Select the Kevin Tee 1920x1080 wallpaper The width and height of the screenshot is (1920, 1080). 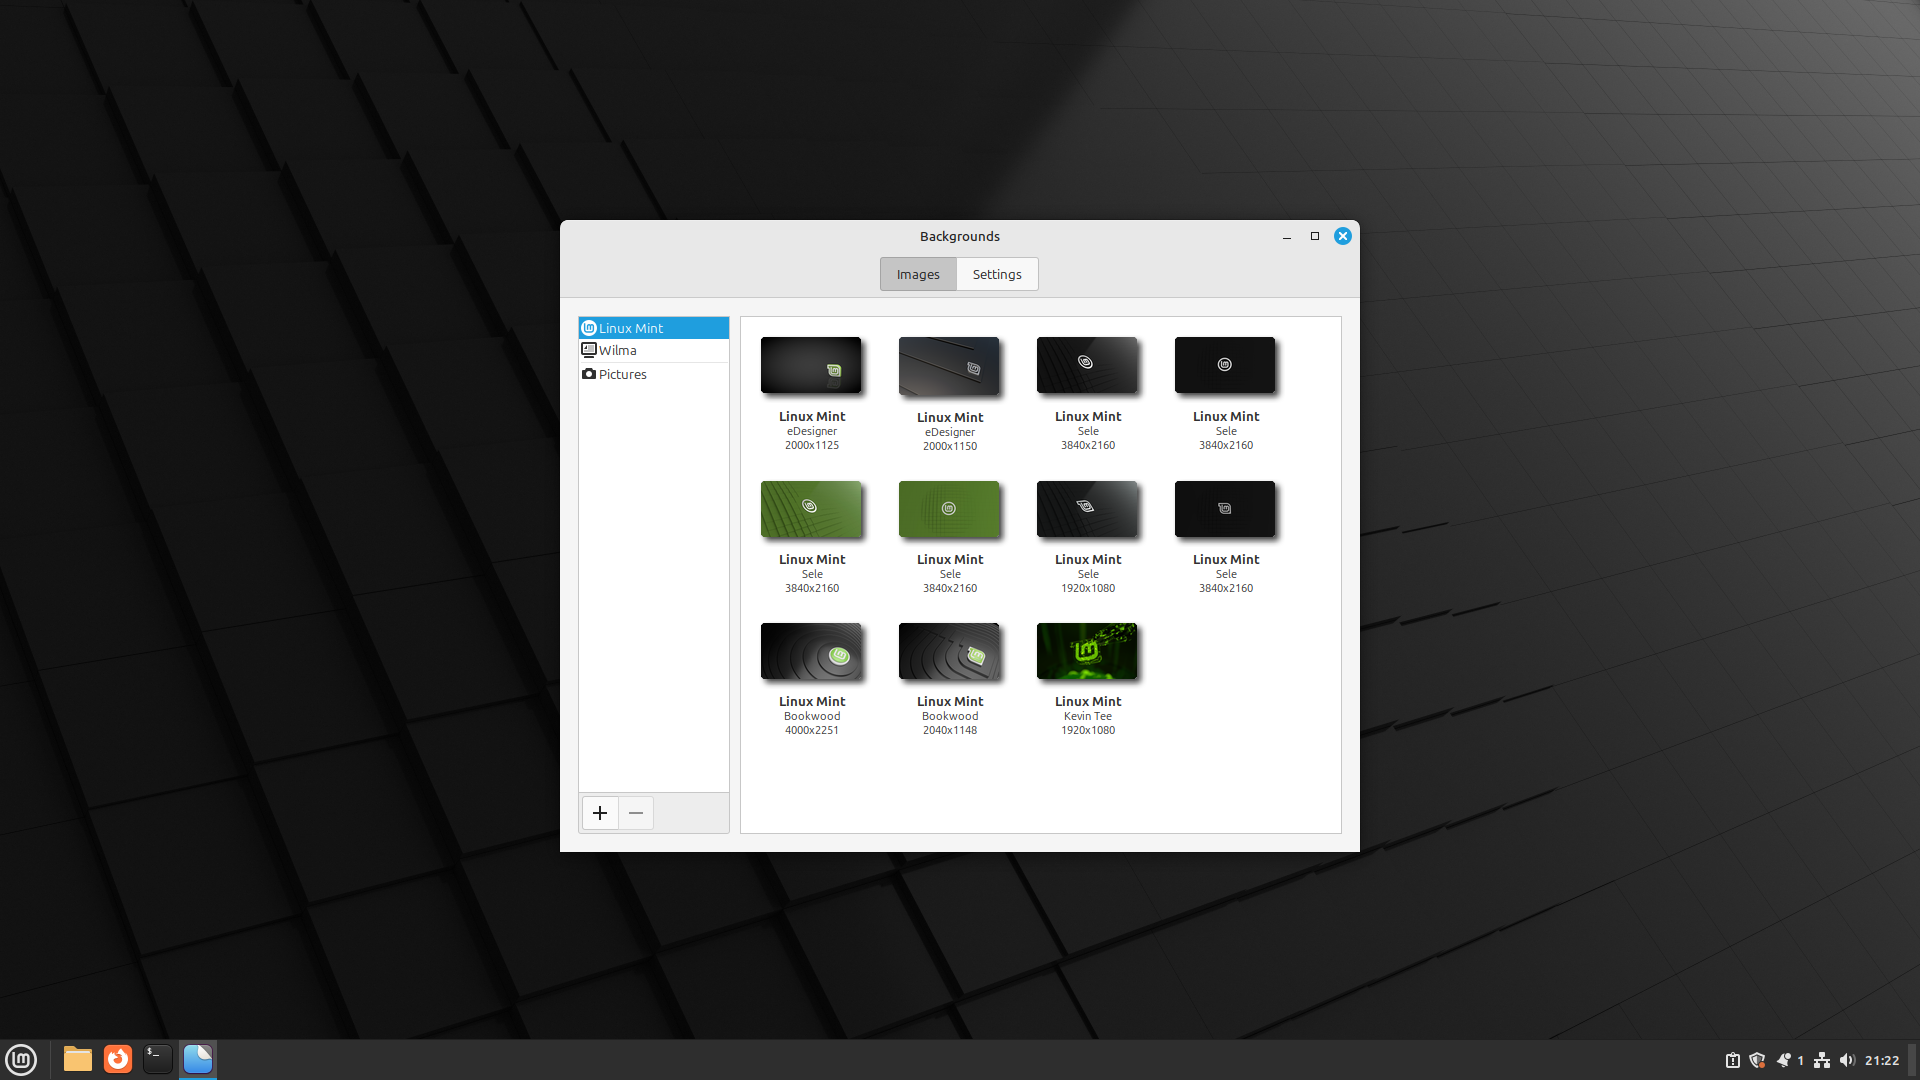1087,651
